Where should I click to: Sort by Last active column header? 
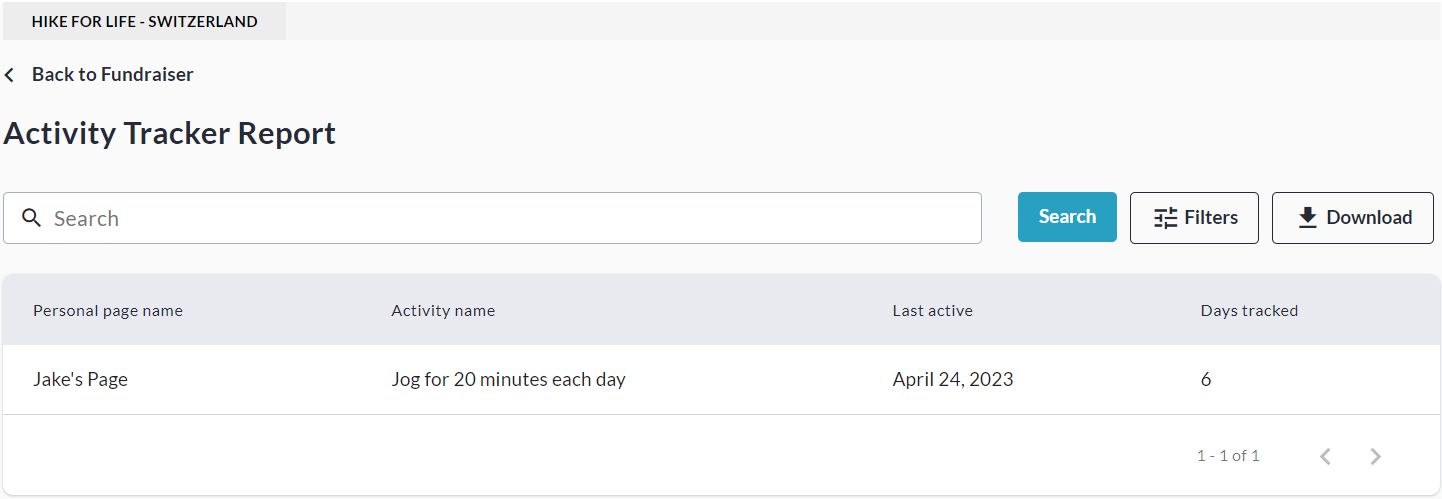pos(932,311)
